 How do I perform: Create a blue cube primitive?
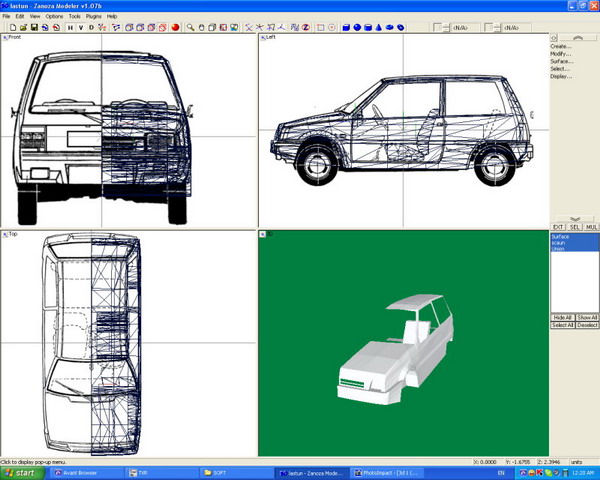(x=346, y=28)
